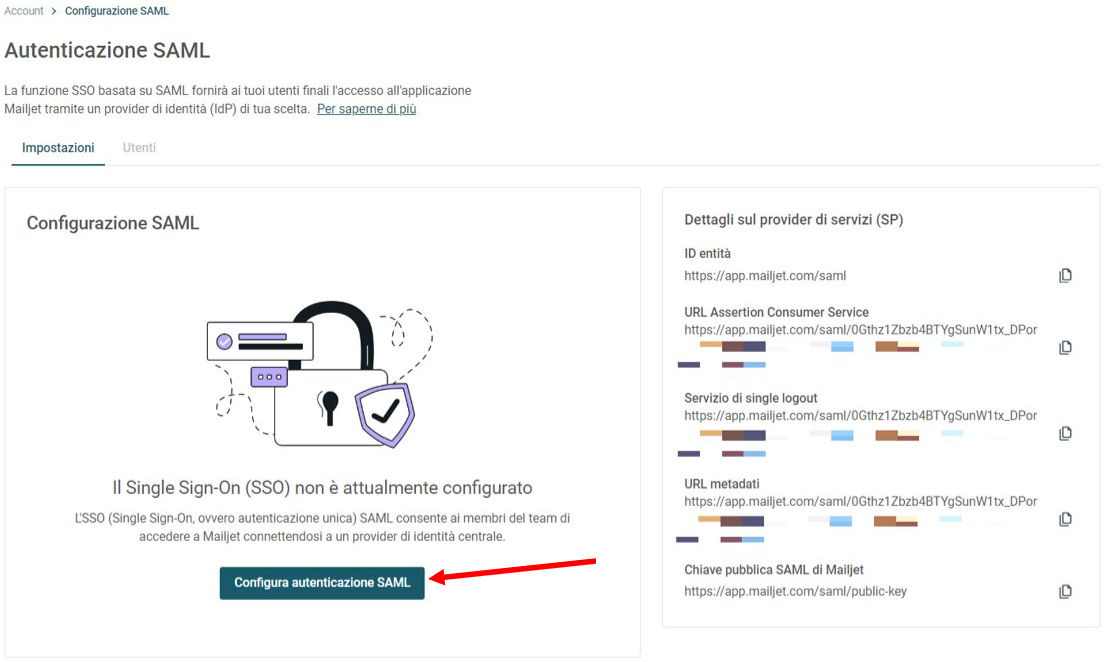Click the Chiave pubblica SAML di Mailjet label
The height and width of the screenshot is (662, 1106).
pyautogui.click(x=774, y=570)
